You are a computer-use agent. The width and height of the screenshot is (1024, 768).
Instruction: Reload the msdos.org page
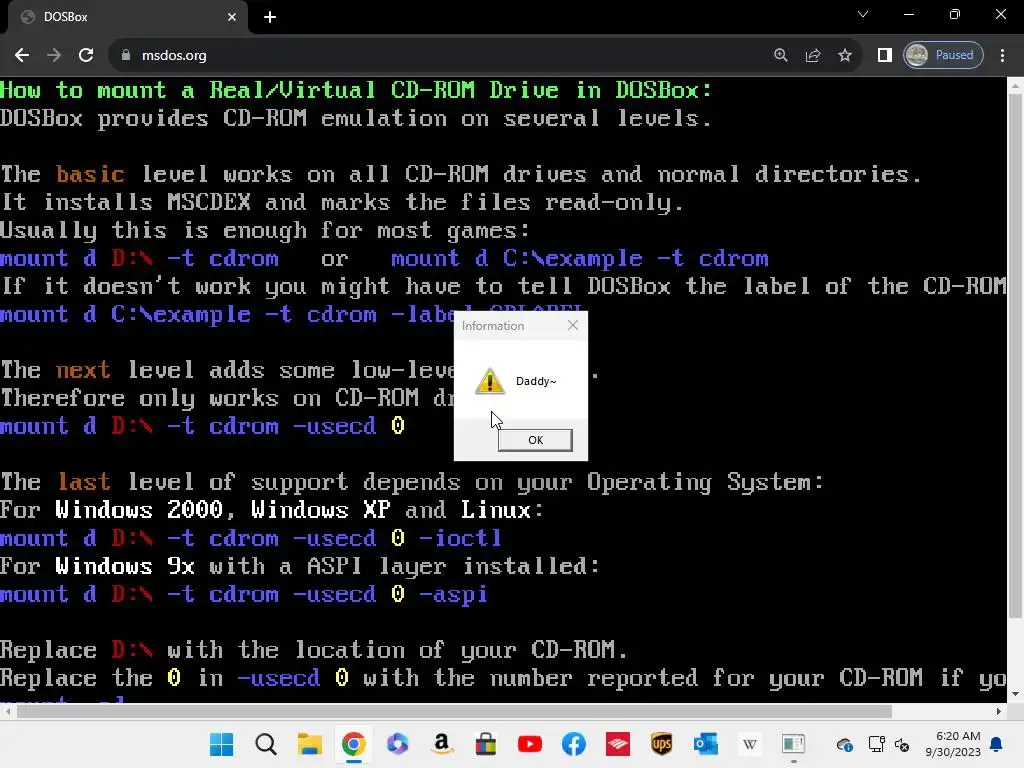[86, 56]
